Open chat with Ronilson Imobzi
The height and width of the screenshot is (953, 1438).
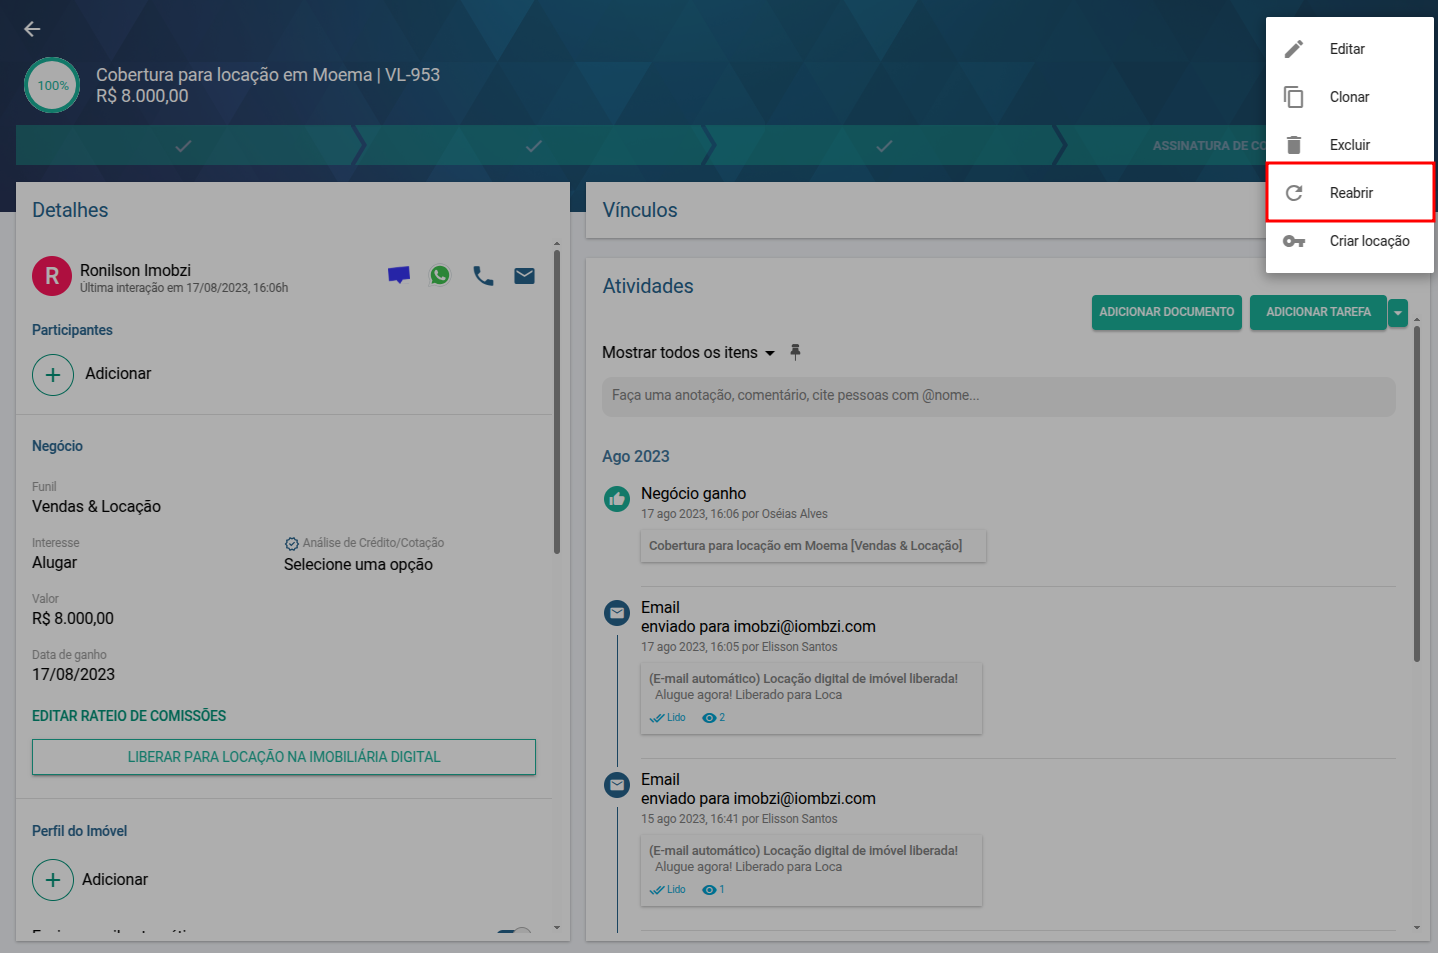pyautogui.click(x=399, y=275)
